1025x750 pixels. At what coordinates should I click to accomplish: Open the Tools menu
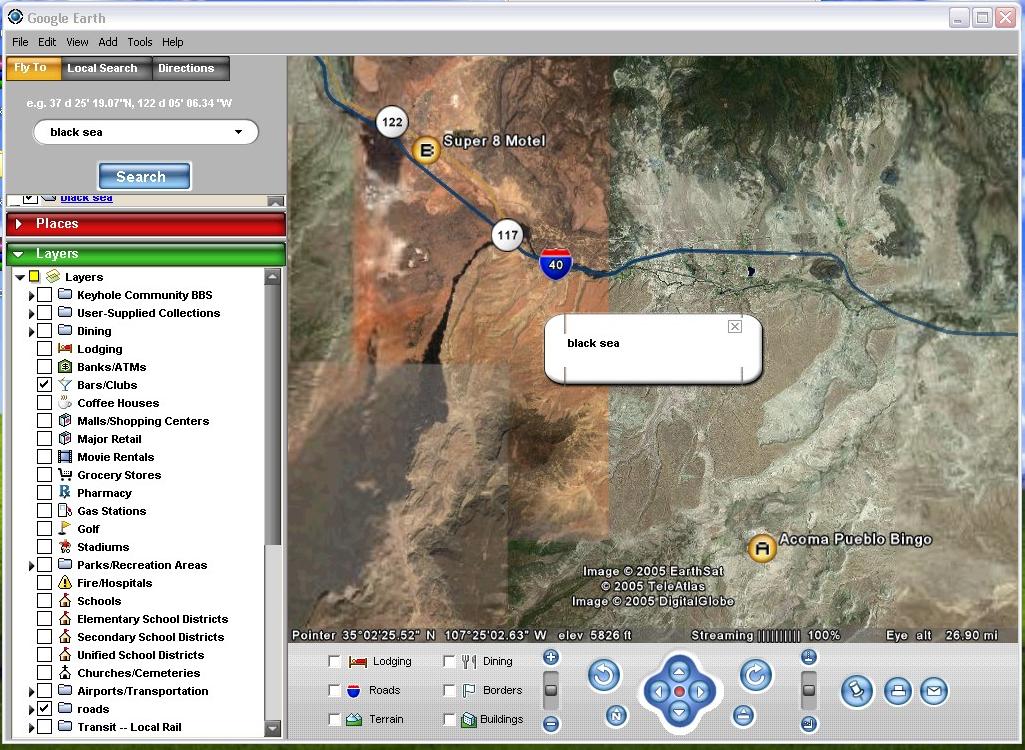140,42
